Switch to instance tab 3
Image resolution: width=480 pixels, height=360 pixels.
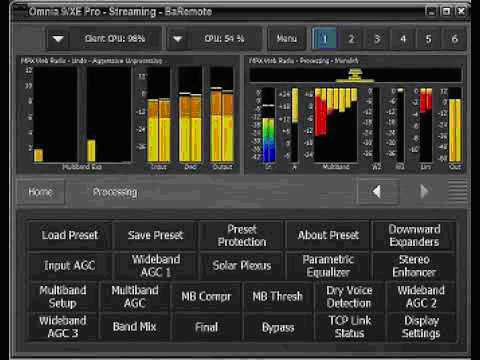[377, 39]
